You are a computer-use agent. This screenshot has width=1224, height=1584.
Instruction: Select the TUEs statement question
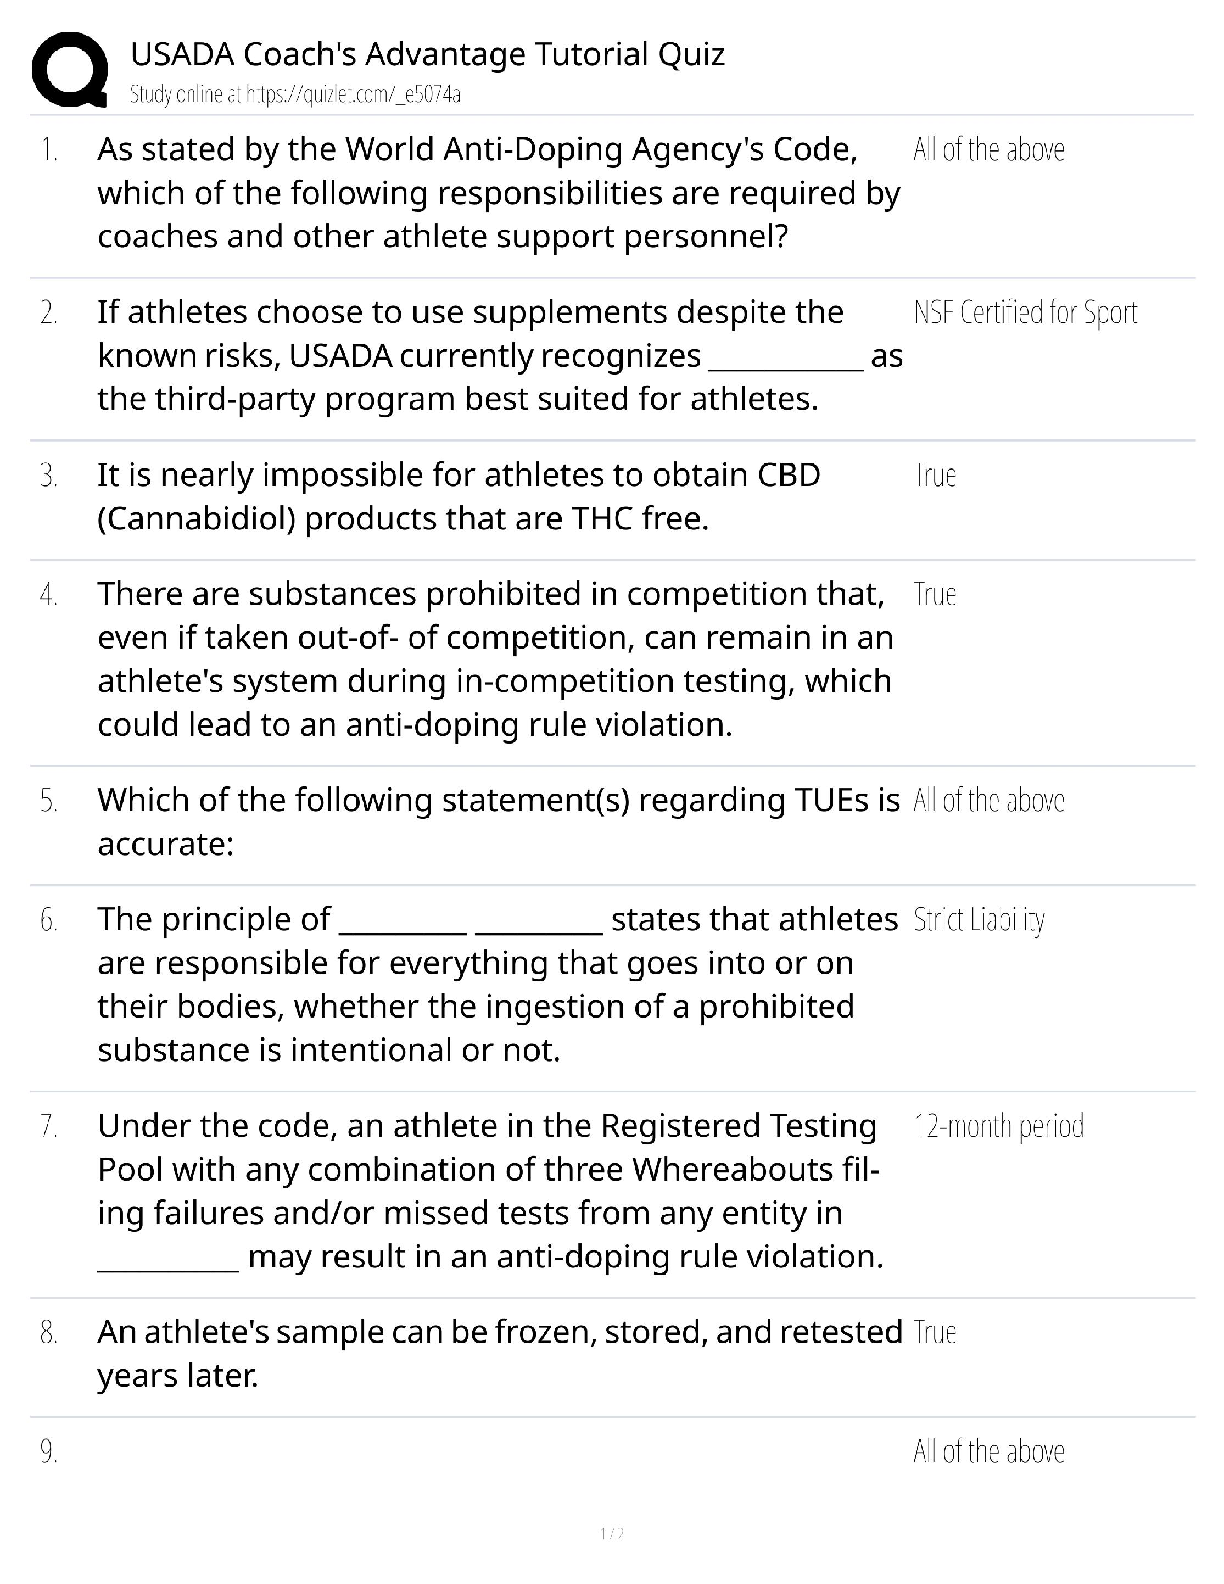click(498, 822)
